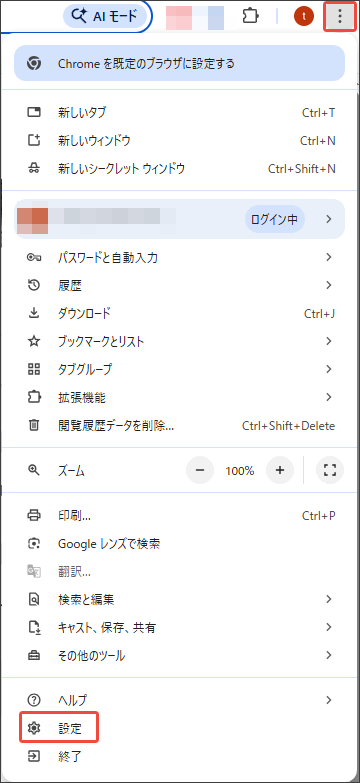Click the Ctrl+Shift+Delete shortcut text
The width and height of the screenshot is (360, 783).
[x=289, y=426]
